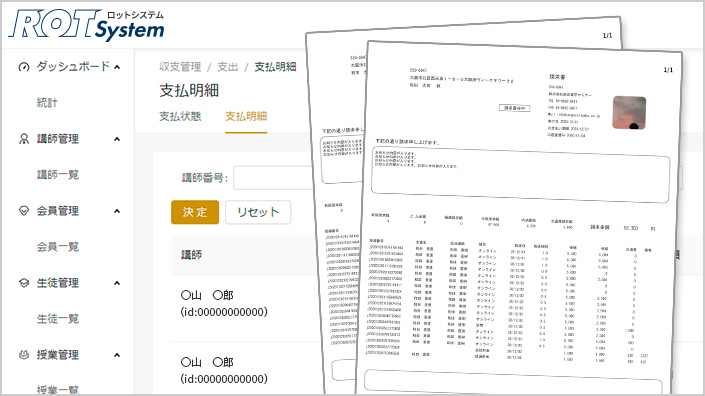Open 会員一覧 in the sidebar
705x396 pixels.
(58, 246)
